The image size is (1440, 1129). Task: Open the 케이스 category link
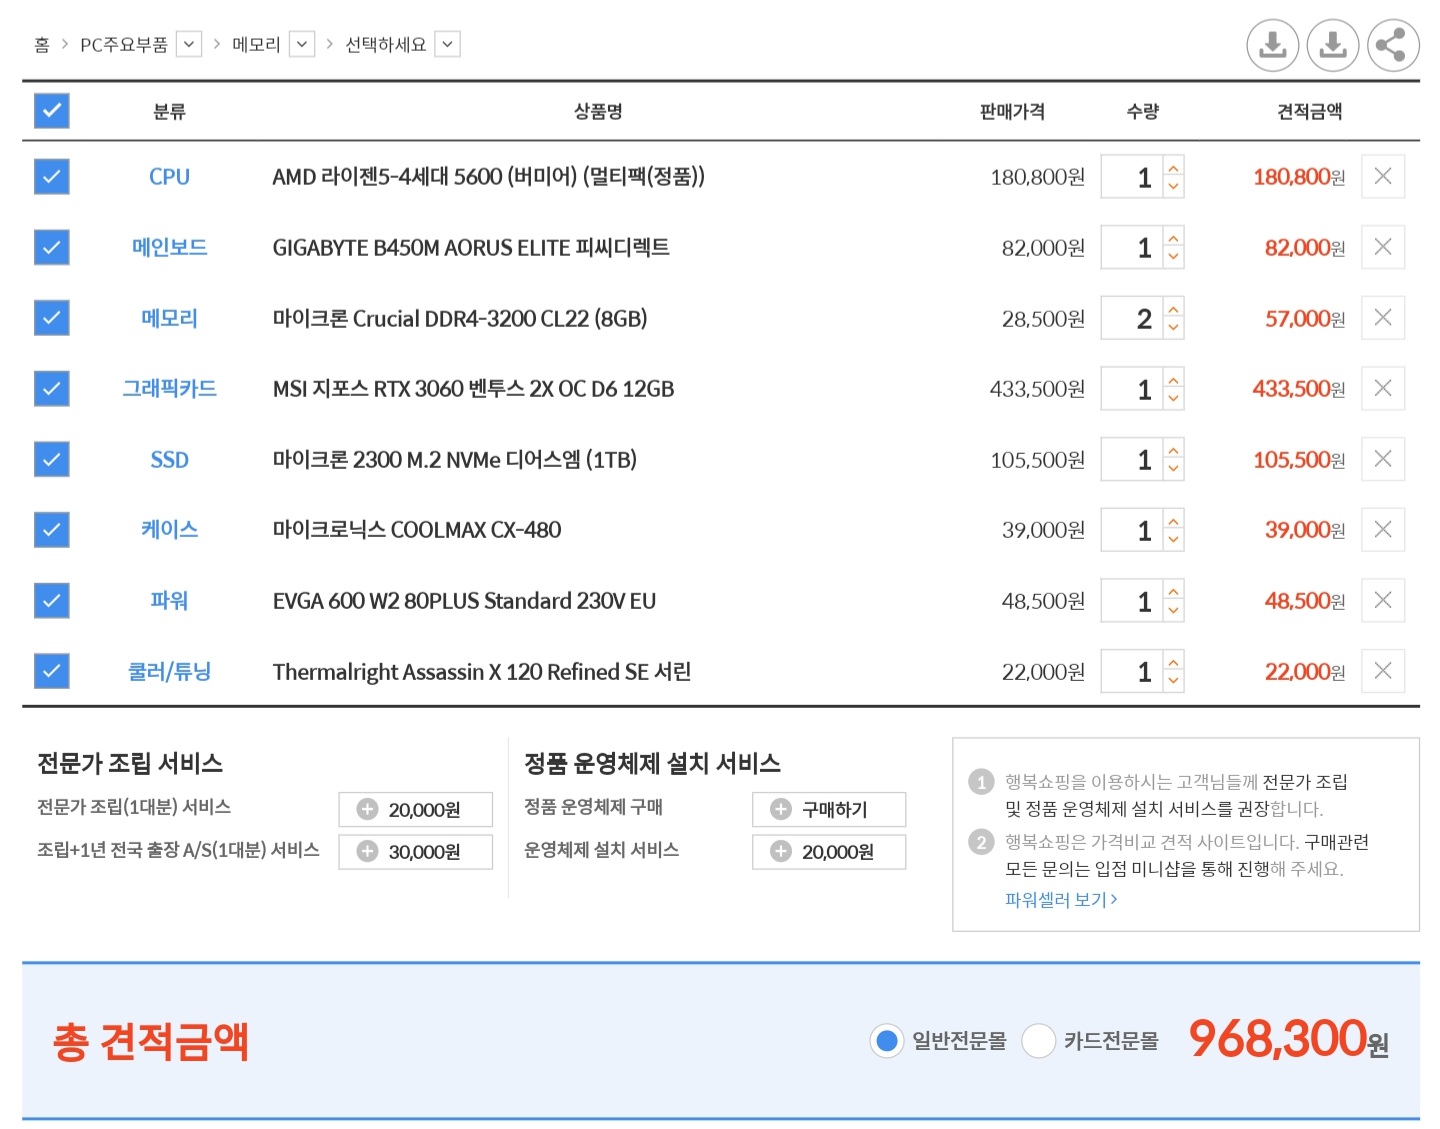click(169, 529)
